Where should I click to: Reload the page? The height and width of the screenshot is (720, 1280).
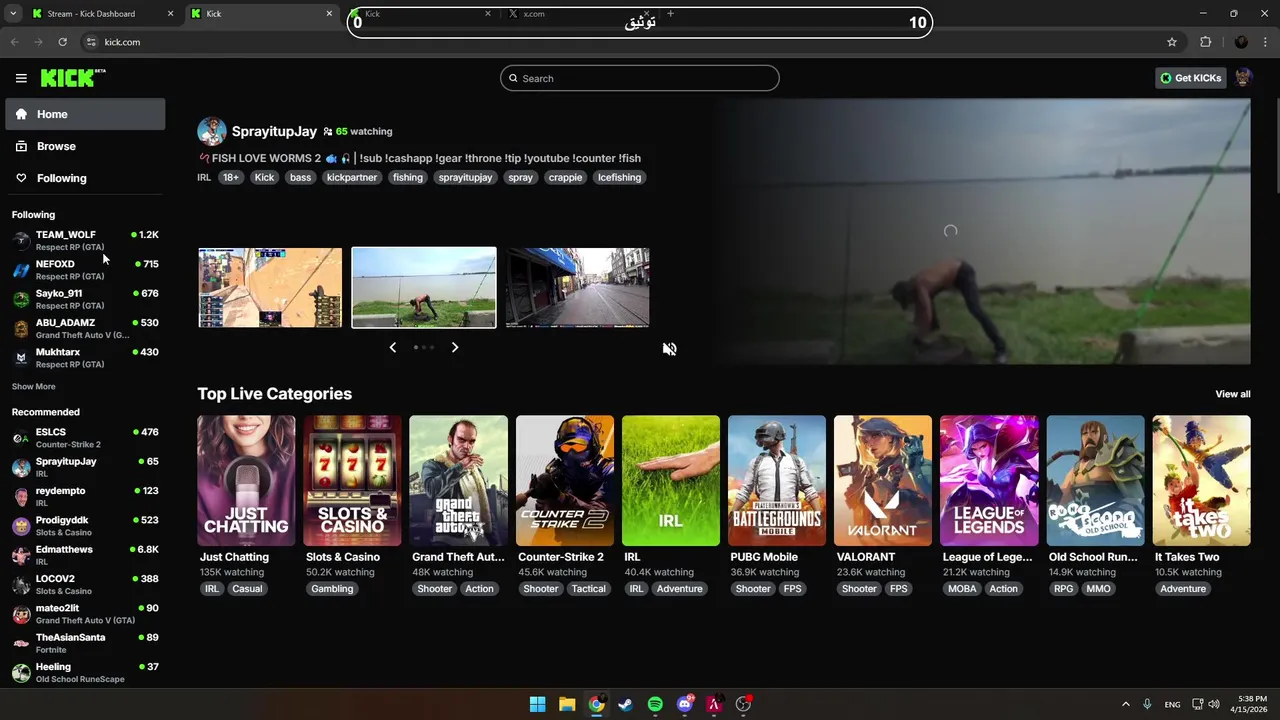click(x=62, y=42)
